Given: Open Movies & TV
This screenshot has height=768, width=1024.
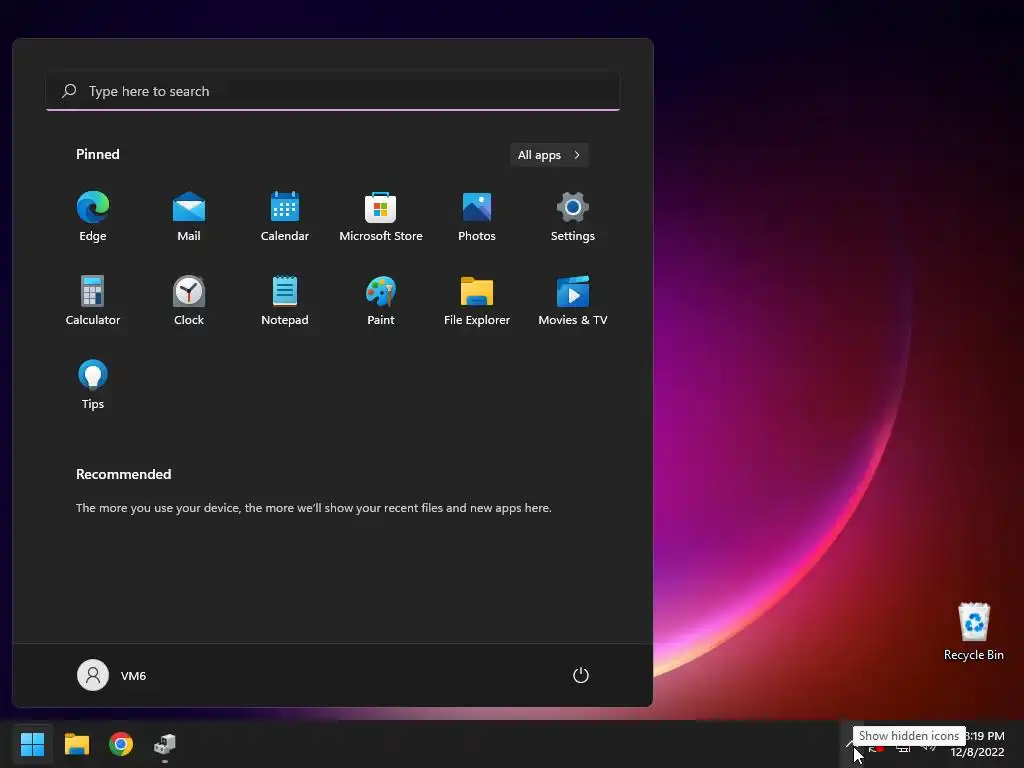Looking at the screenshot, I should tap(573, 300).
